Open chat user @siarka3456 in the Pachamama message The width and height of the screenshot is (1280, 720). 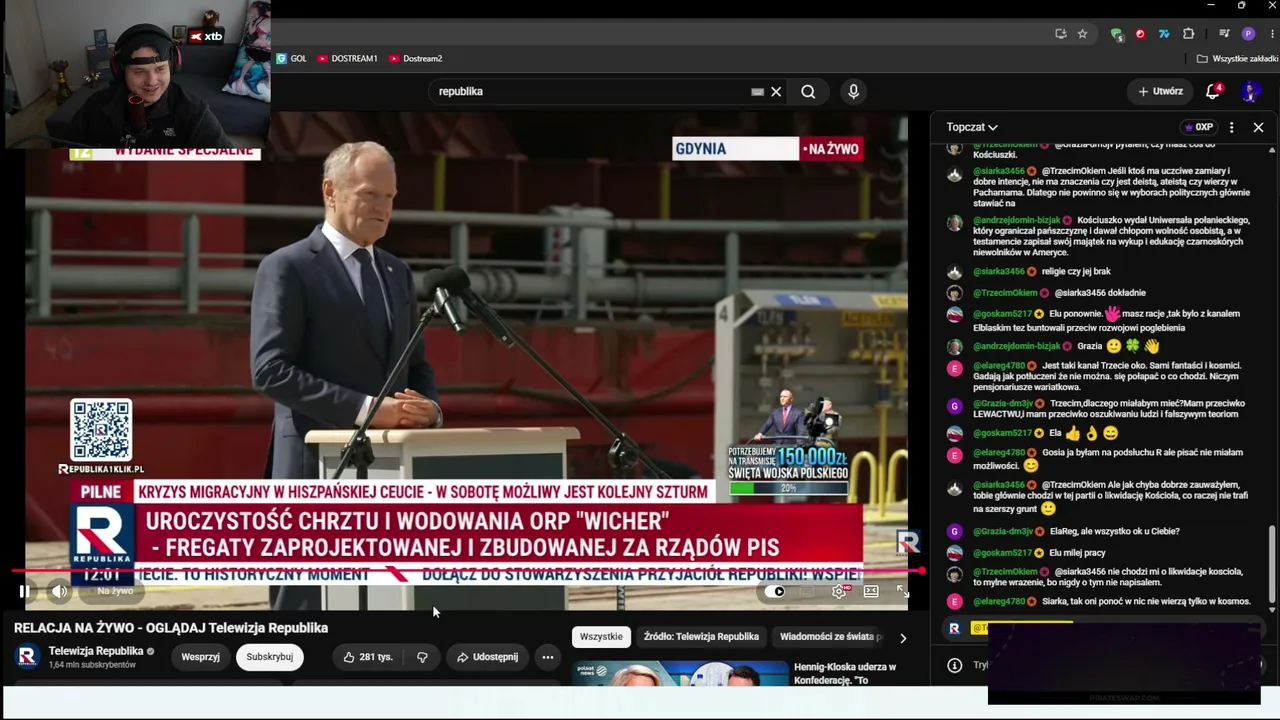tap(999, 171)
